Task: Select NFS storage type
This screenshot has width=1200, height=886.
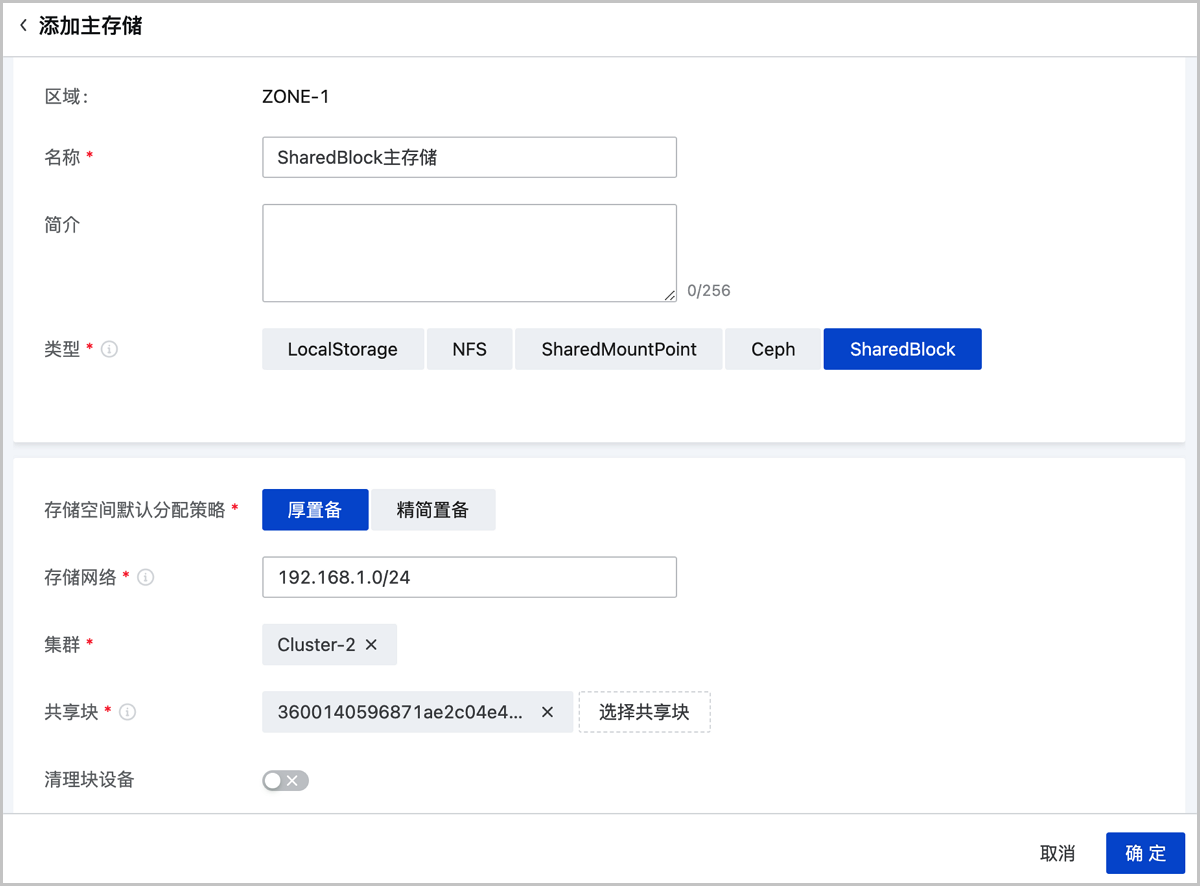Action: [469, 349]
